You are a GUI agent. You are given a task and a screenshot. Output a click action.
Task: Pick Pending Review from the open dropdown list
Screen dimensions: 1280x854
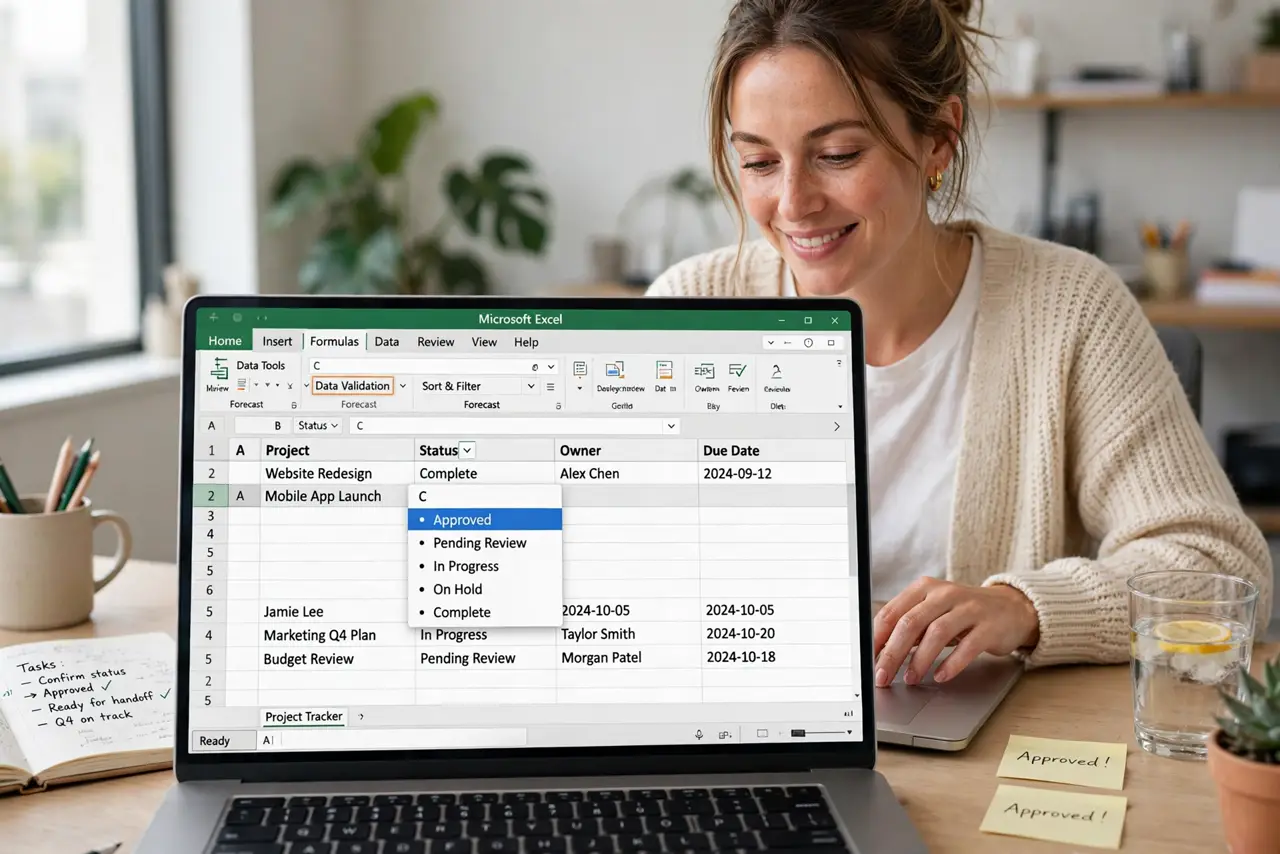coord(485,543)
